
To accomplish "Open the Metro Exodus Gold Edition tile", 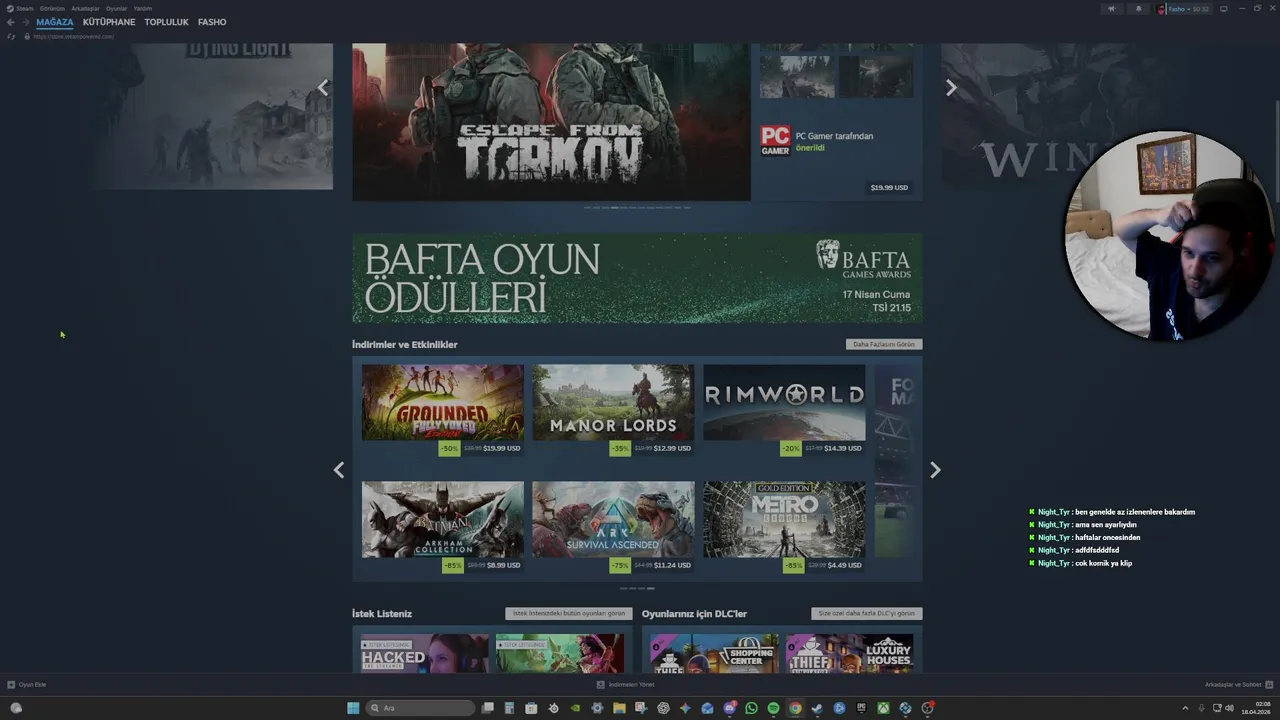I will (x=784, y=527).
